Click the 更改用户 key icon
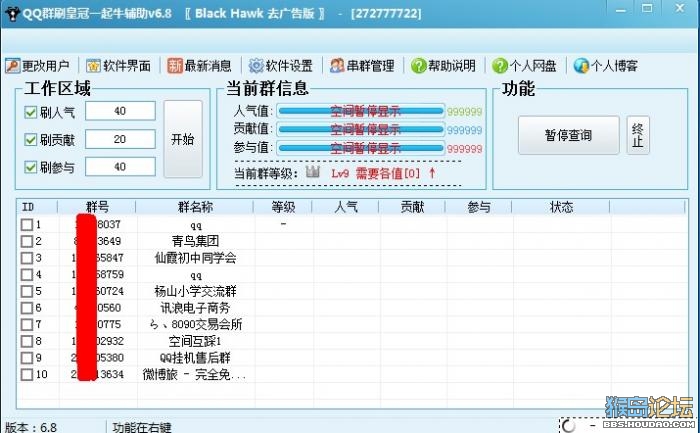The image size is (700, 433). (x=12, y=66)
